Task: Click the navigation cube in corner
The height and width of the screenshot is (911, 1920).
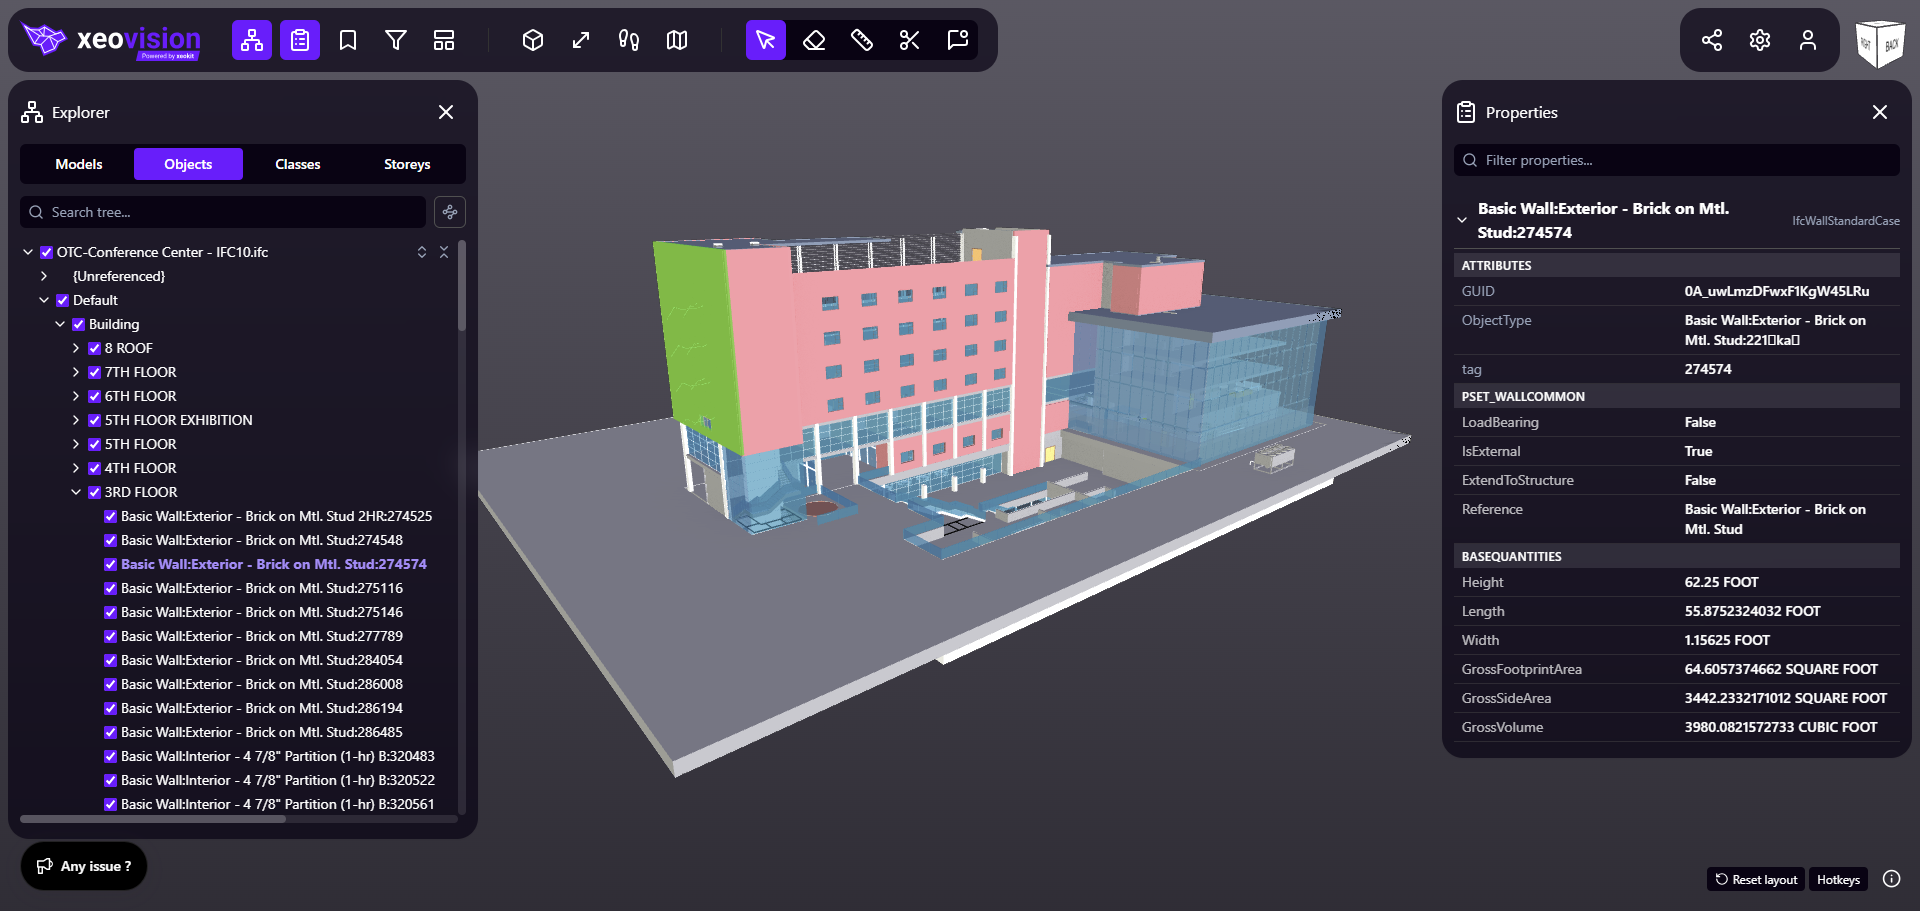Action: 1879,43
